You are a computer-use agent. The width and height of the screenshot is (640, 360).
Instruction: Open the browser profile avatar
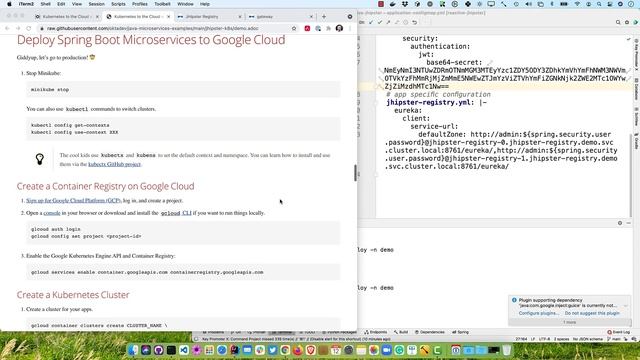pos(339,28)
